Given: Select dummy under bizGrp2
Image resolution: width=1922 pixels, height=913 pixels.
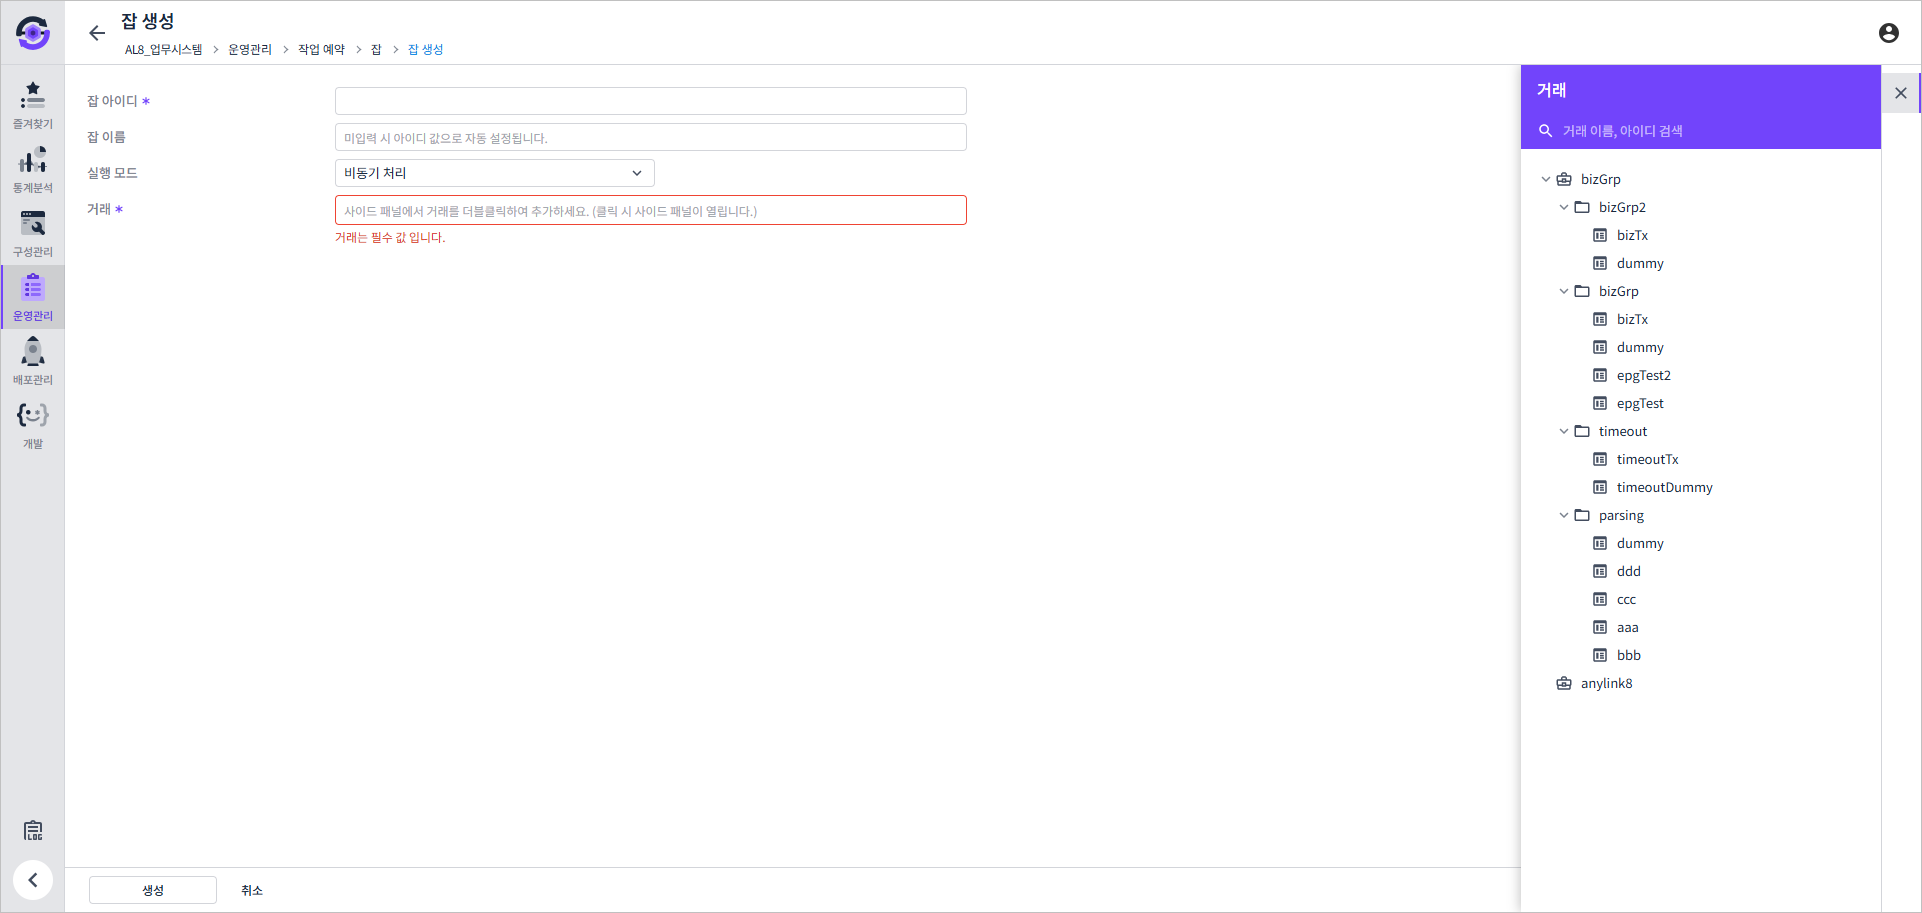Looking at the screenshot, I should (1640, 263).
